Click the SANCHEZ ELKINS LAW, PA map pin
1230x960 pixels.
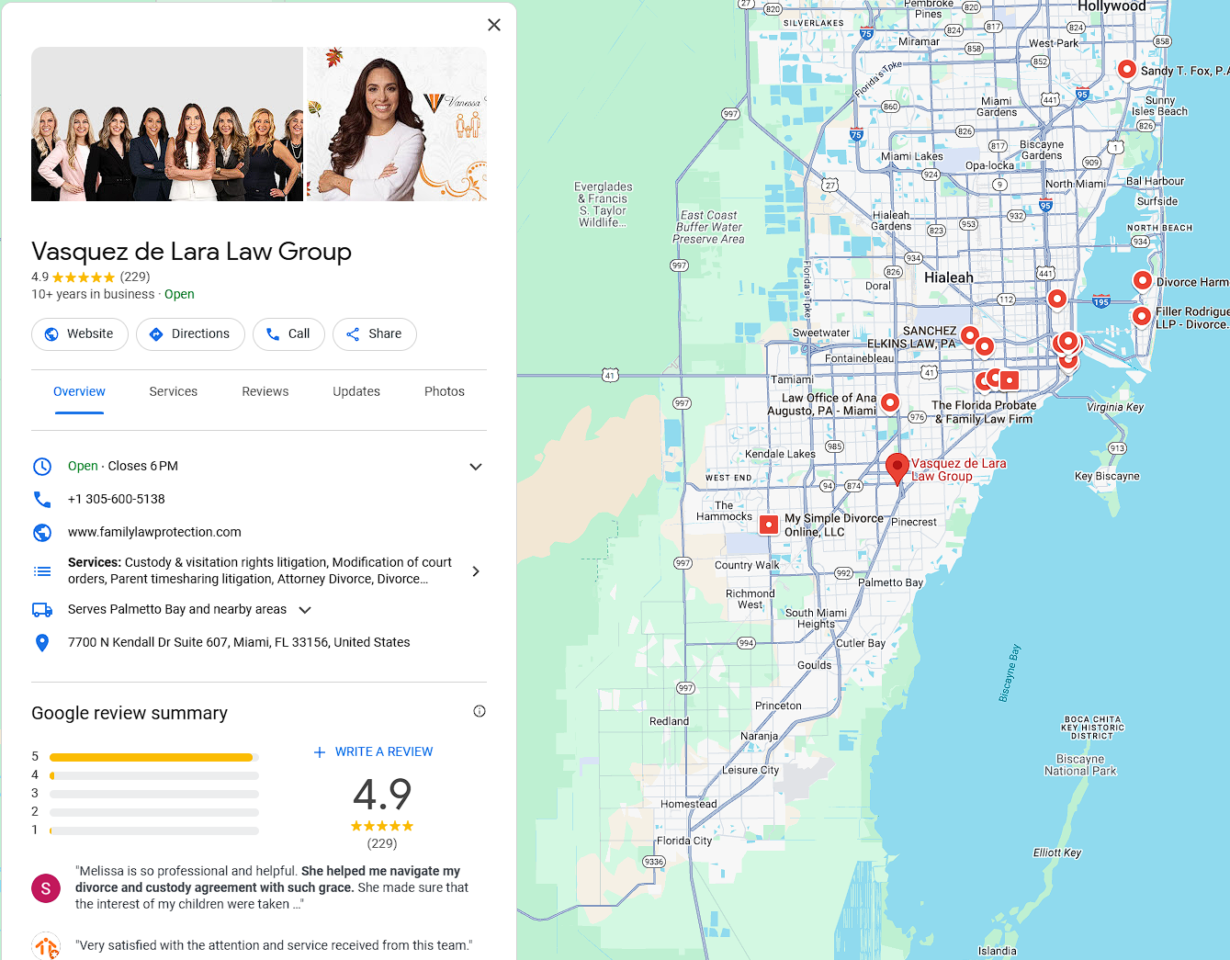click(x=968, y=335)
